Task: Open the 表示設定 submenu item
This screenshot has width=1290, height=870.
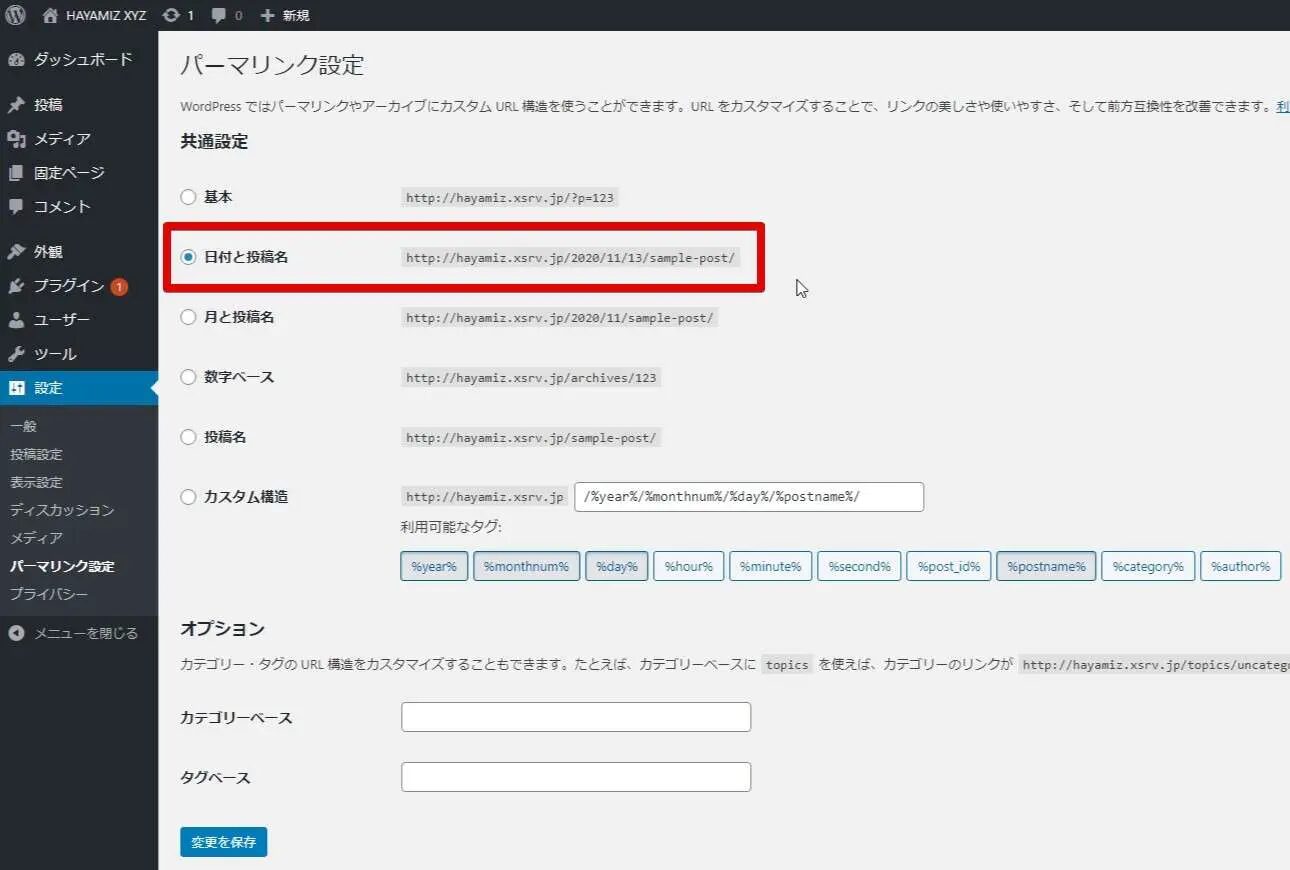Action: [36, 482]
